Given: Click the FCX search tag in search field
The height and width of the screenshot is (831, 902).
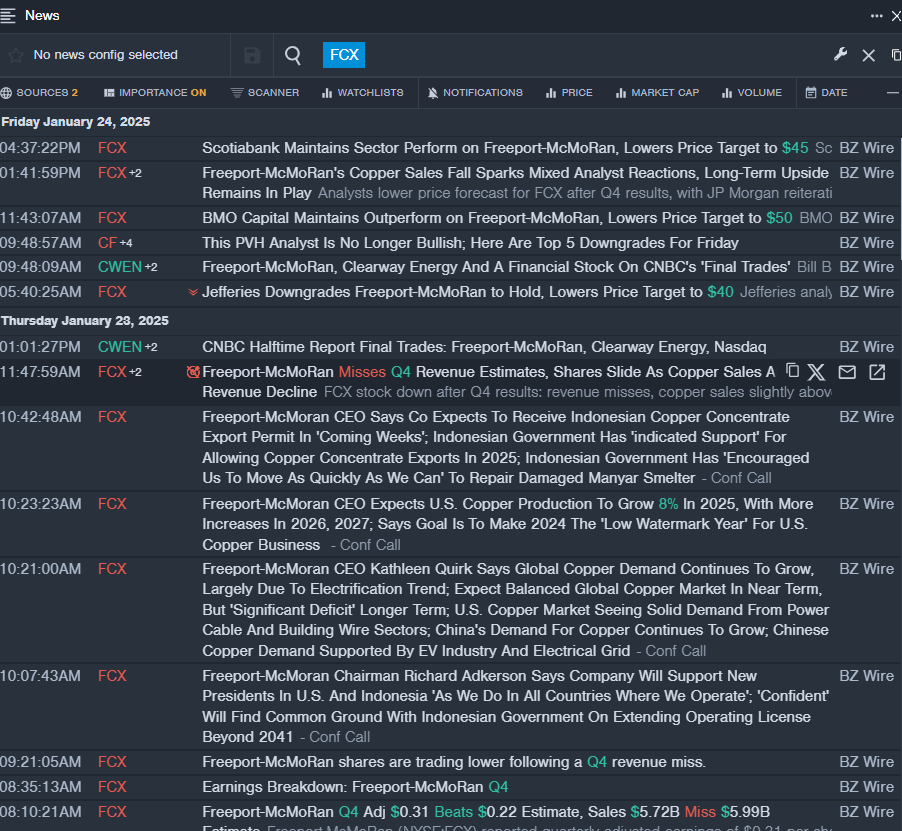Looking at the screenshot, I should [x=344, y=55].
